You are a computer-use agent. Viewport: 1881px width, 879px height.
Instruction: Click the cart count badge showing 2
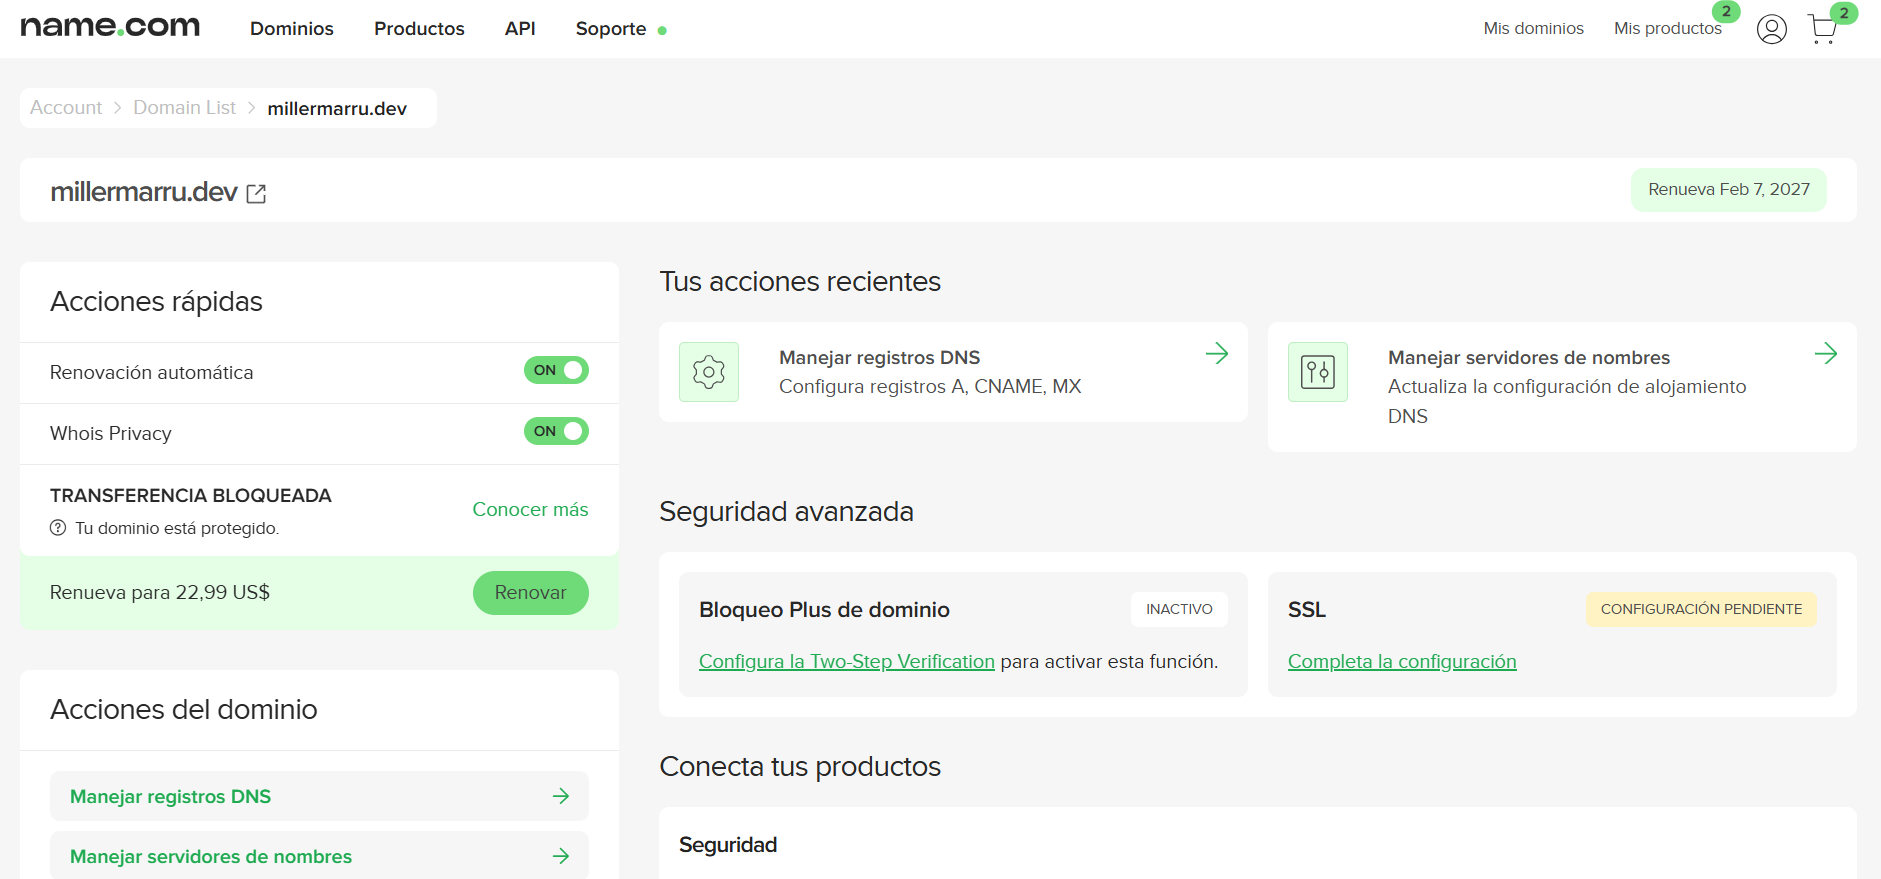tap(1844, 13)
